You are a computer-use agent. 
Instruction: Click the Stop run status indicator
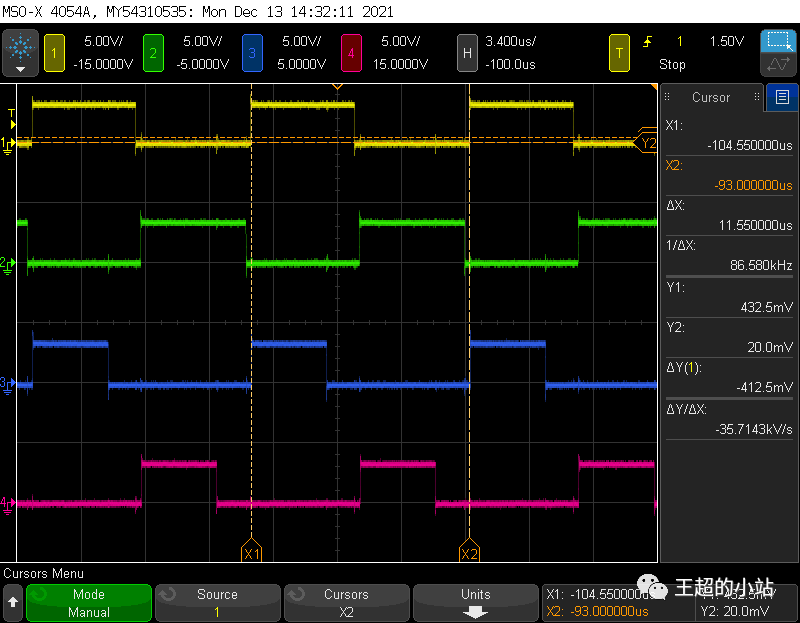point(672,64)
